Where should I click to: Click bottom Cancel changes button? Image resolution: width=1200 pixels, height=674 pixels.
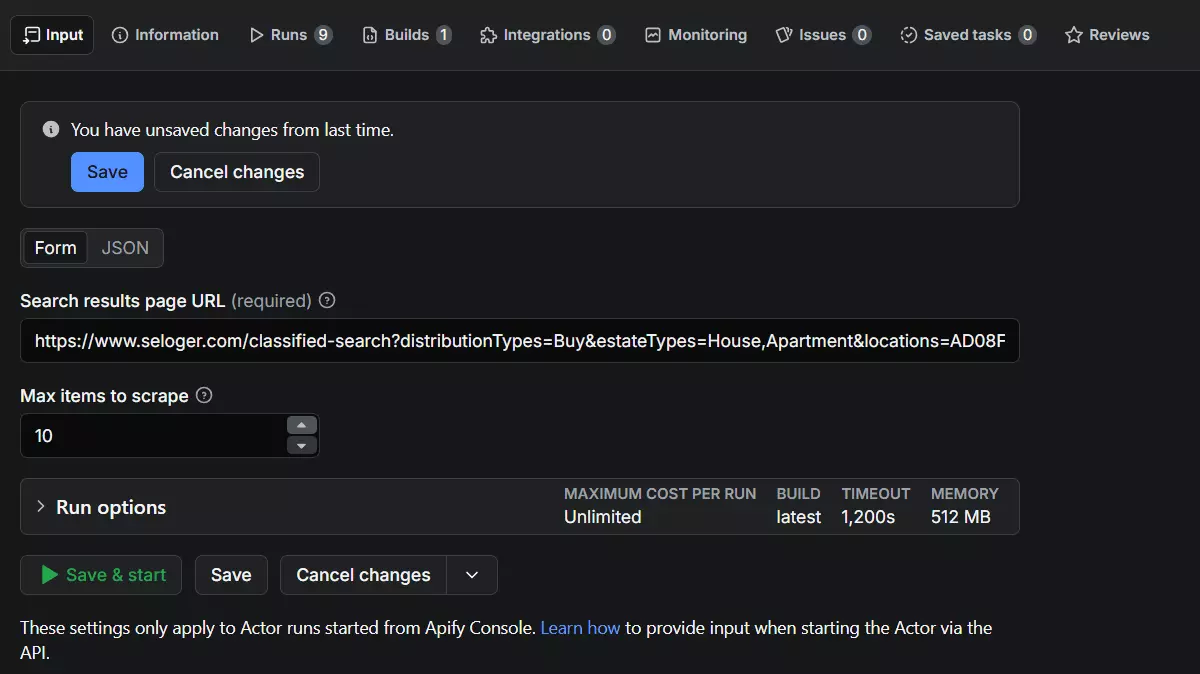point(363,575)
